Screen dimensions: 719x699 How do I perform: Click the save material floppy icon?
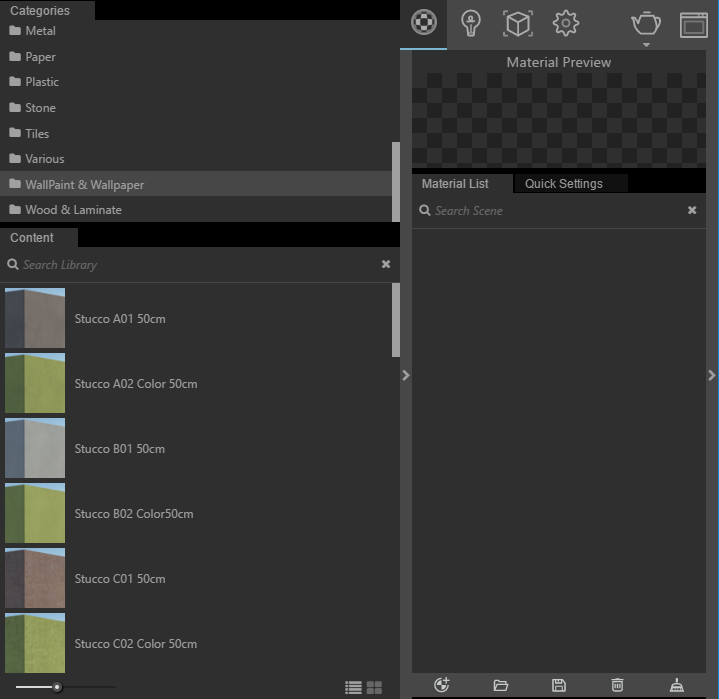click(559, 685)
